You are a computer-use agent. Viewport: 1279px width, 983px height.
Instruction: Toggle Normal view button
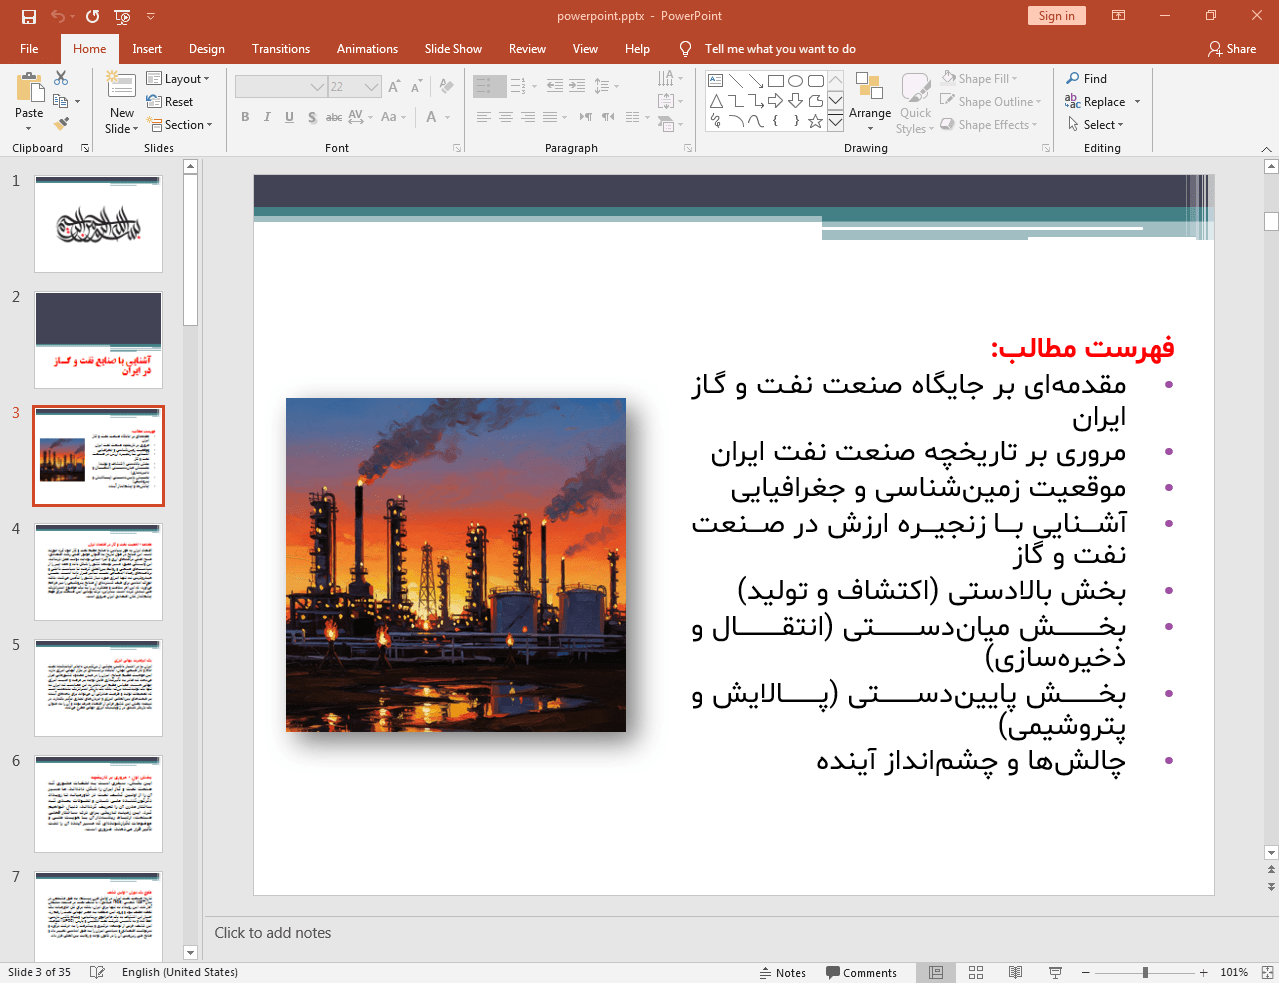[936, 972]
